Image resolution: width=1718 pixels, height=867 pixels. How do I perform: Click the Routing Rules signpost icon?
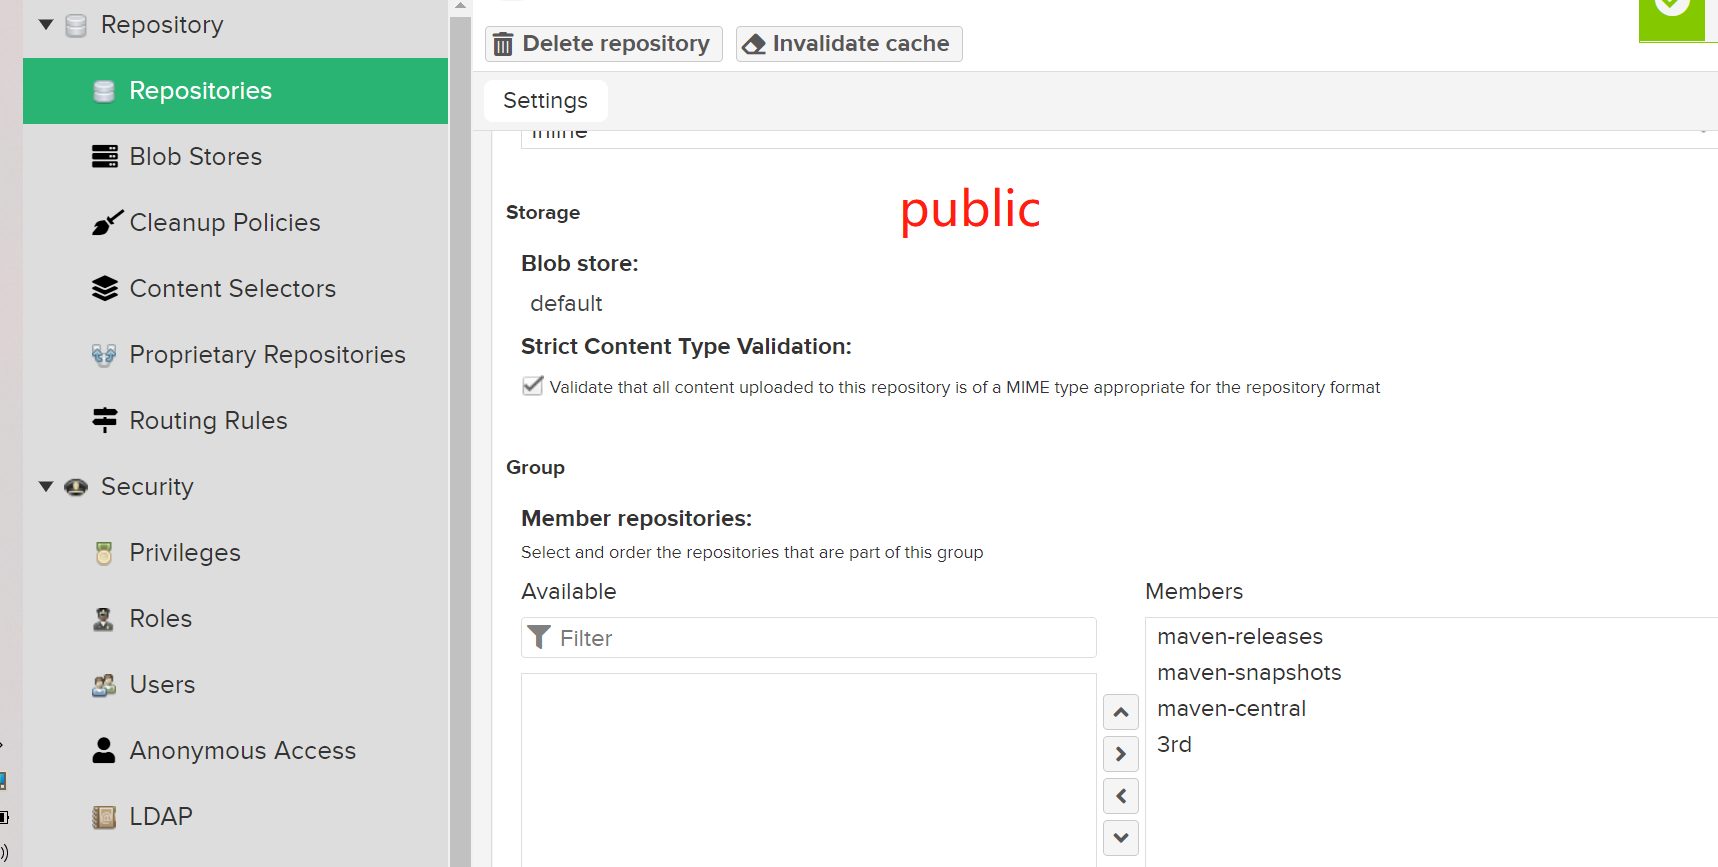click(104, 420)
